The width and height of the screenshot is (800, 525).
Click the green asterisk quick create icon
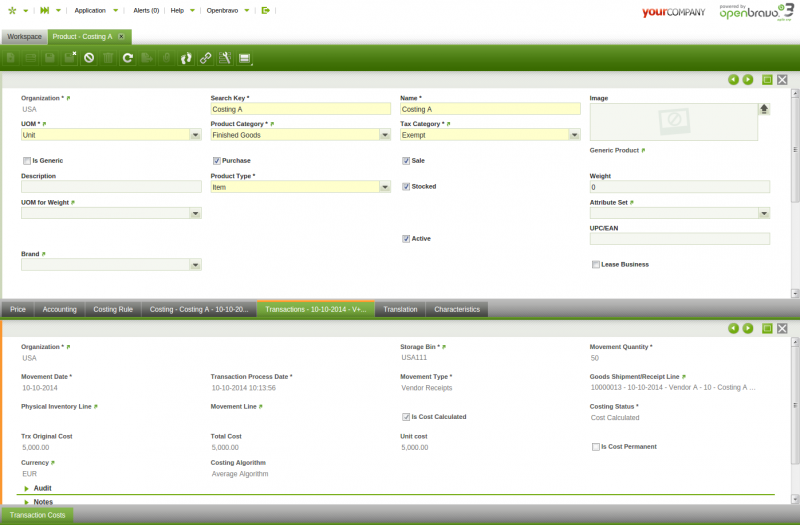point(12,10)
